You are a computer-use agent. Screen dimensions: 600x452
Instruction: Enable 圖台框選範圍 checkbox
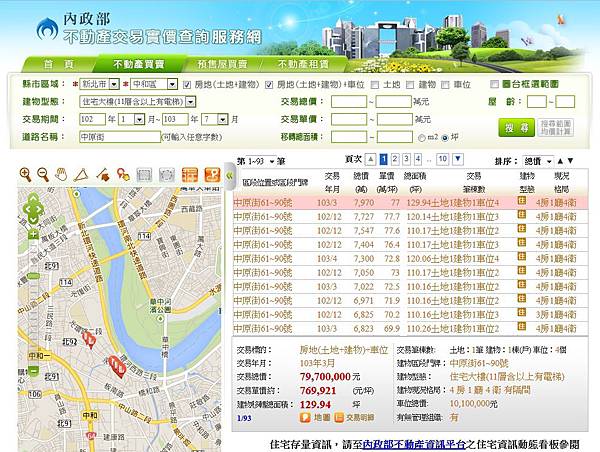click(x=494, y=84)
